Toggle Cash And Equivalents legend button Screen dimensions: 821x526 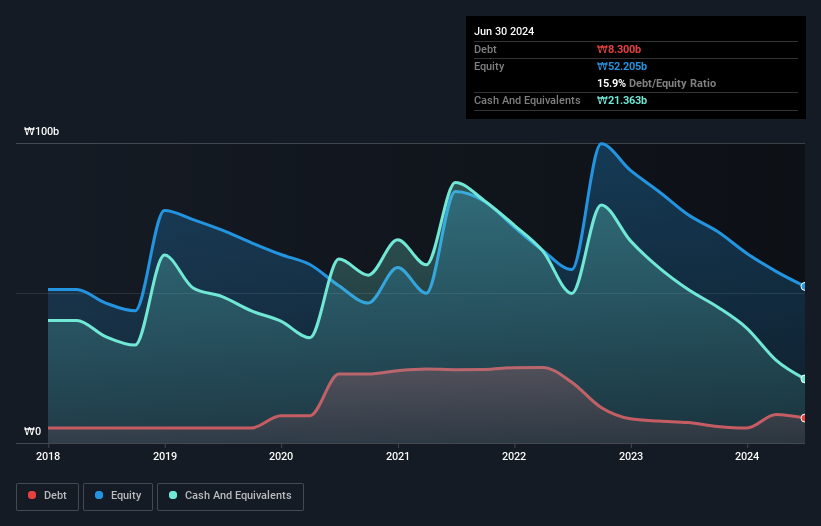230,496
